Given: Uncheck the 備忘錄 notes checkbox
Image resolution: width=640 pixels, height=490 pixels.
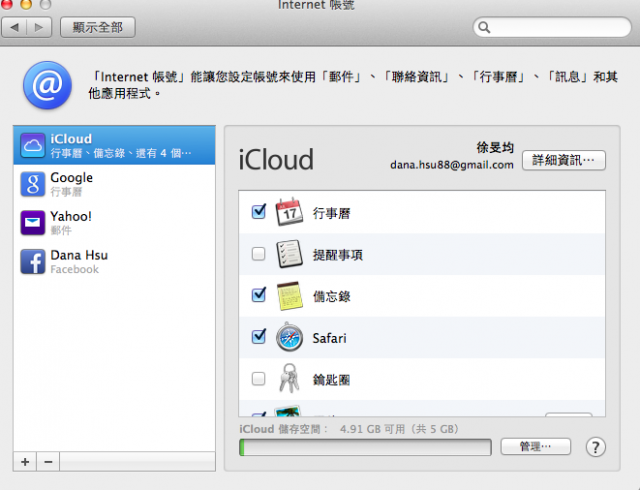Looking at the screenshot, I should pyautogui.click(x=259, y=295).
